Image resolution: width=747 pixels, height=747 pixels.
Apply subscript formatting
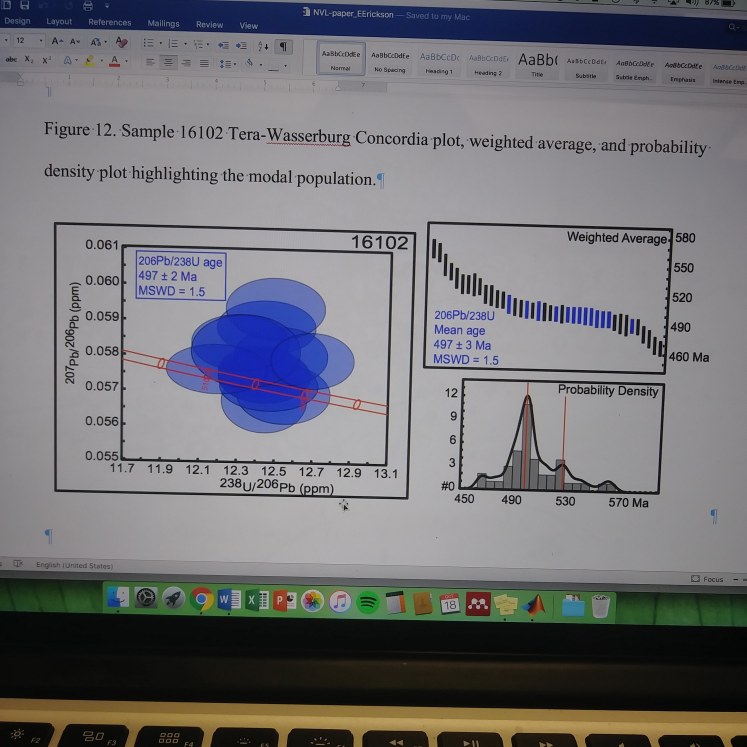28,61
